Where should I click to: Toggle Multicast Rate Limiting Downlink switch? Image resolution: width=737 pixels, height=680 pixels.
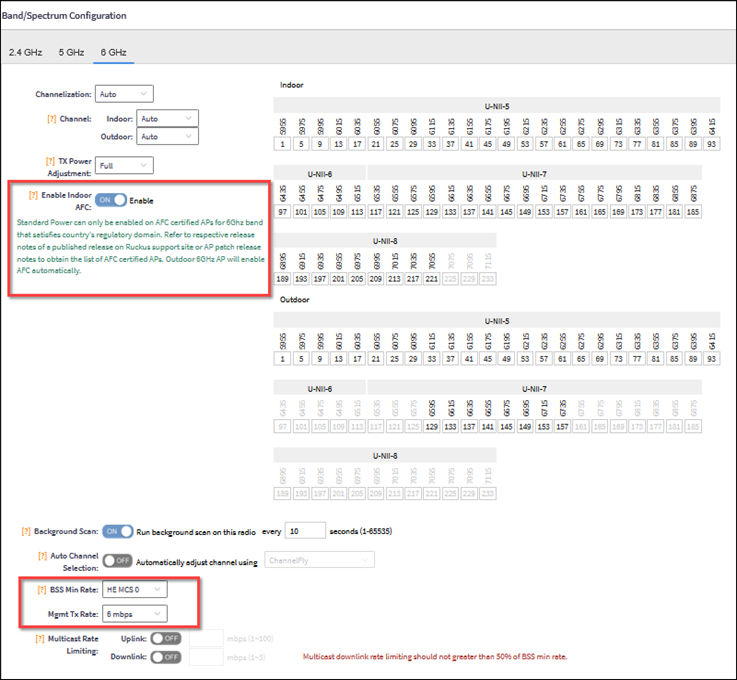tap(166, 657)
